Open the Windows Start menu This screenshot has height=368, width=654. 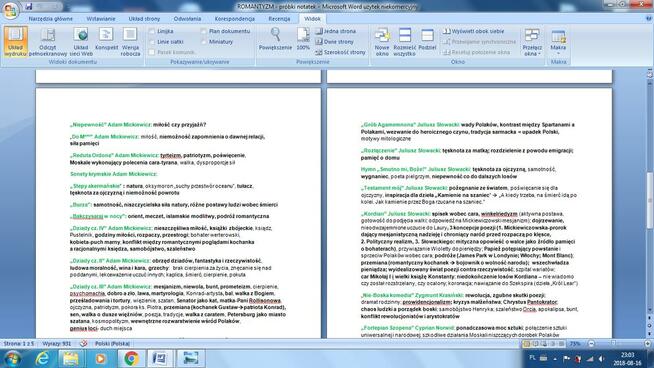pos(13,359)
